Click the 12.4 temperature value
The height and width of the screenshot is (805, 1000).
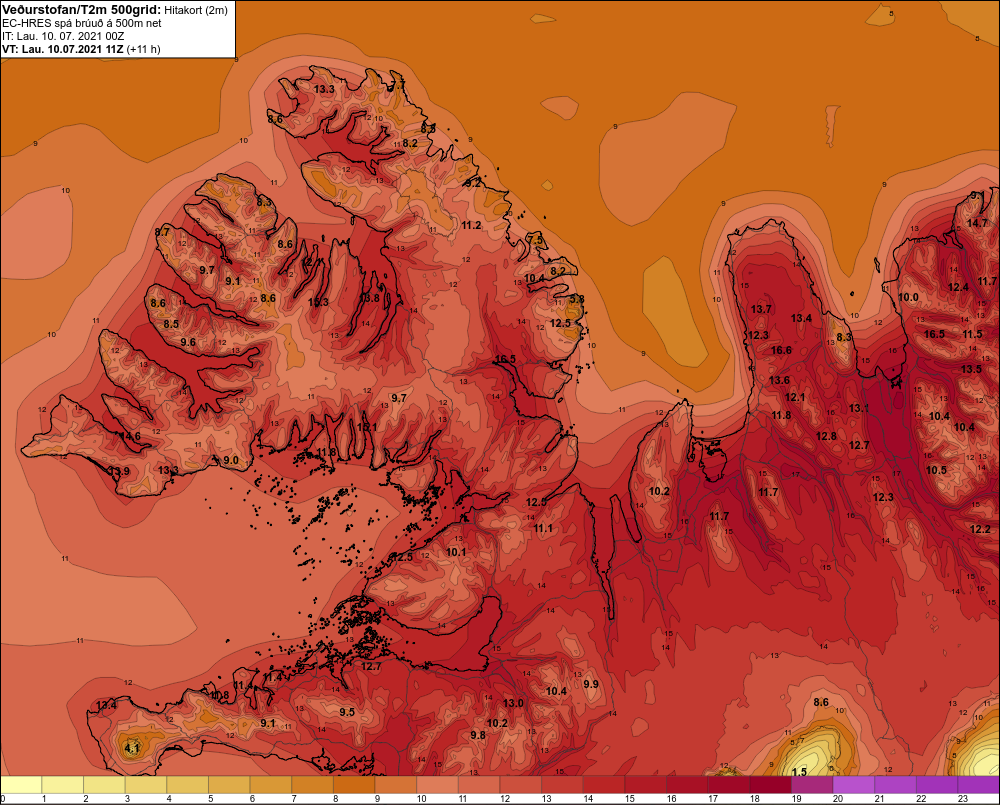pyautogui.click(x=958, y=288)
